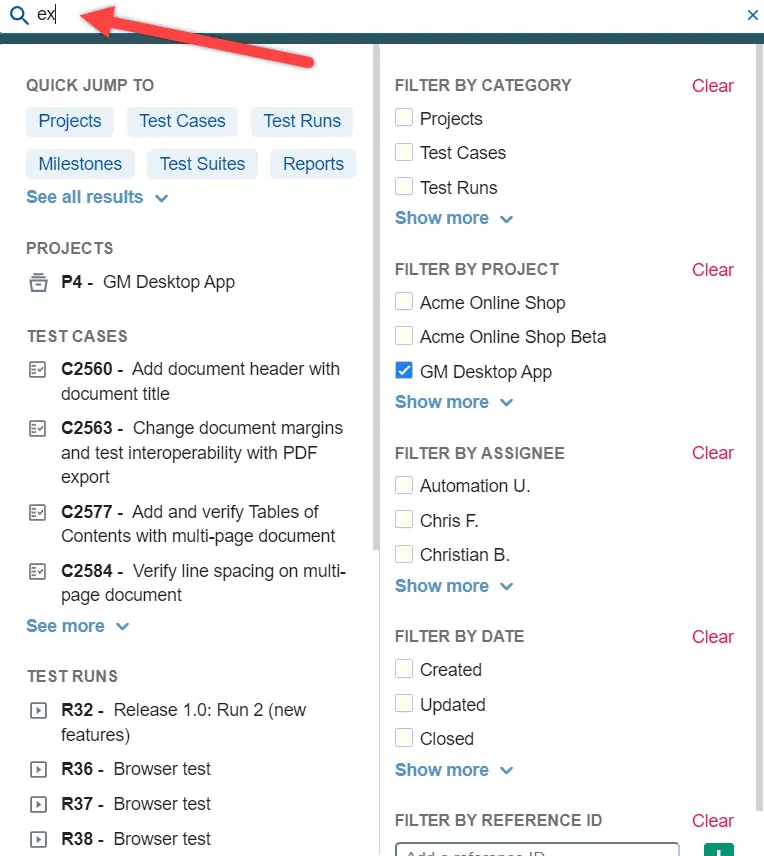Click the R32 test run play icon
This screenshot has width=764, height=856.
tap(38, 710)
